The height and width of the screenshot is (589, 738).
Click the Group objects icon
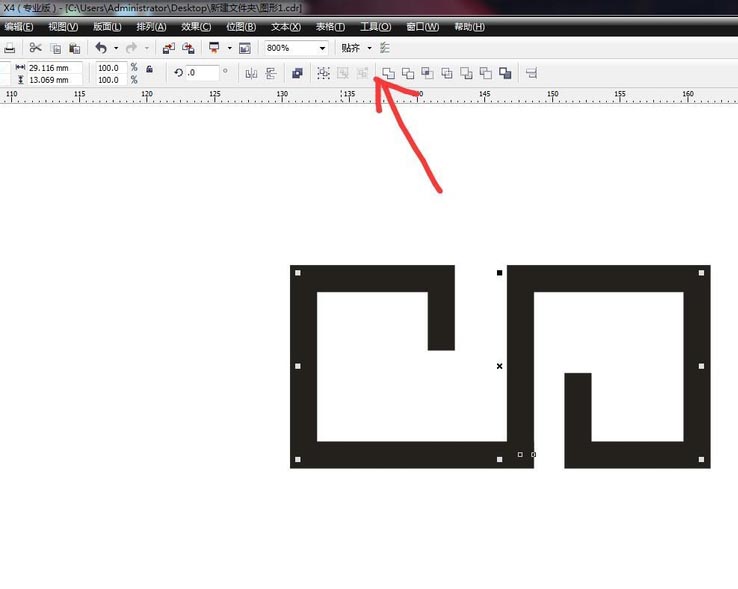[323, 73]
